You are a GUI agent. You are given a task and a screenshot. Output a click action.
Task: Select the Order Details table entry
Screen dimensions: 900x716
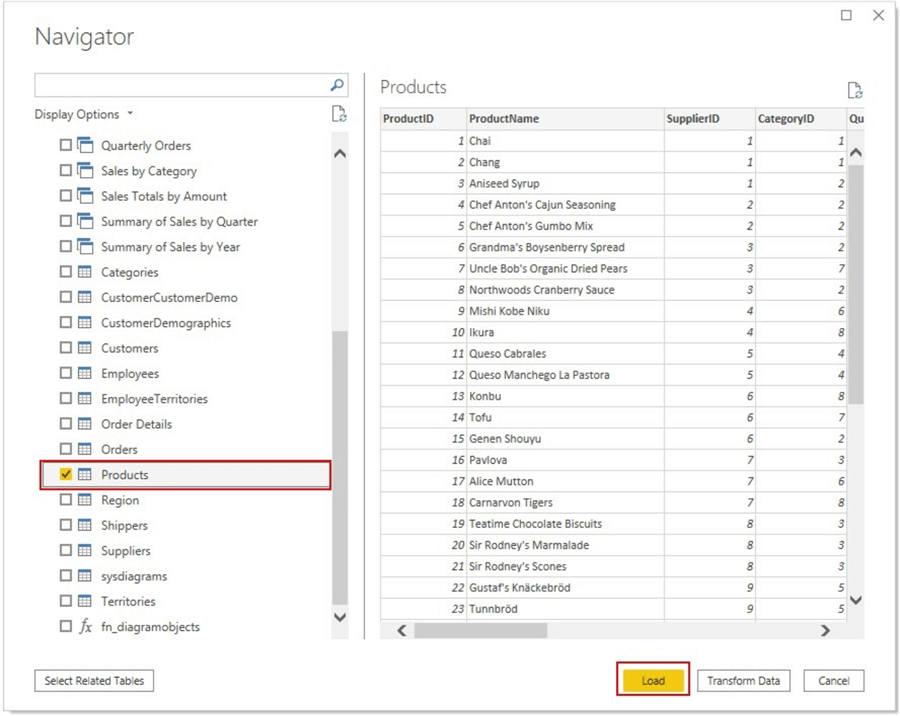[136, 424]
